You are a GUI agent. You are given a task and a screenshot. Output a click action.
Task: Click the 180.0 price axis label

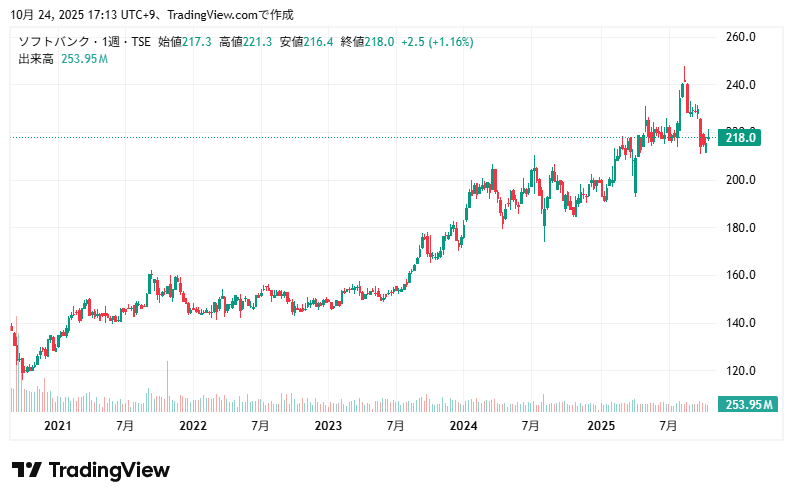point(739,228)
